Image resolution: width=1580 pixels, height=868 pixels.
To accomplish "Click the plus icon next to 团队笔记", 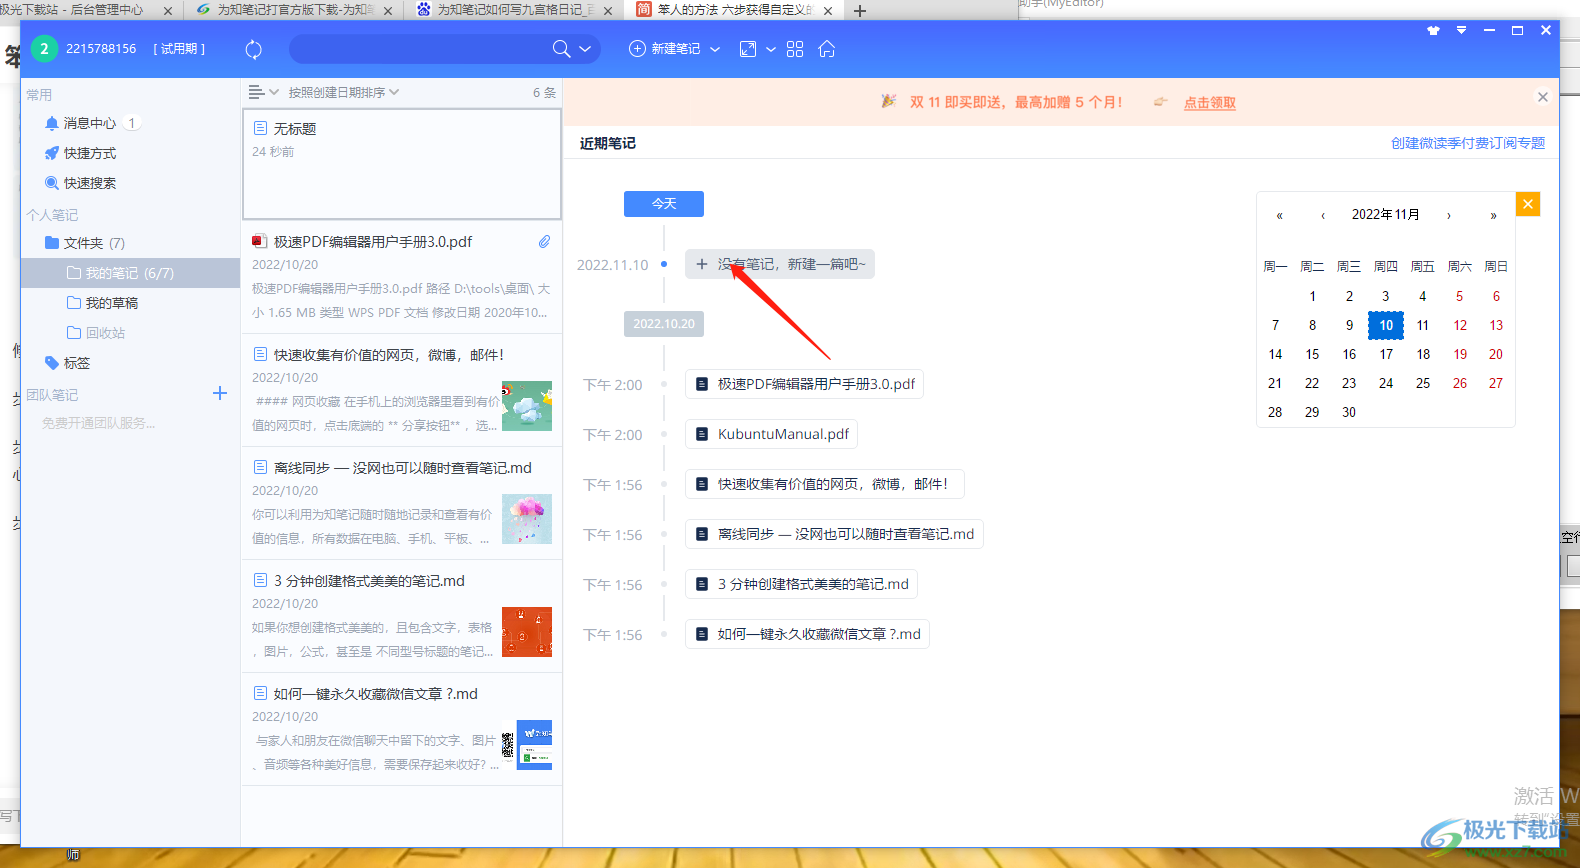I will (x=220, y=394).
